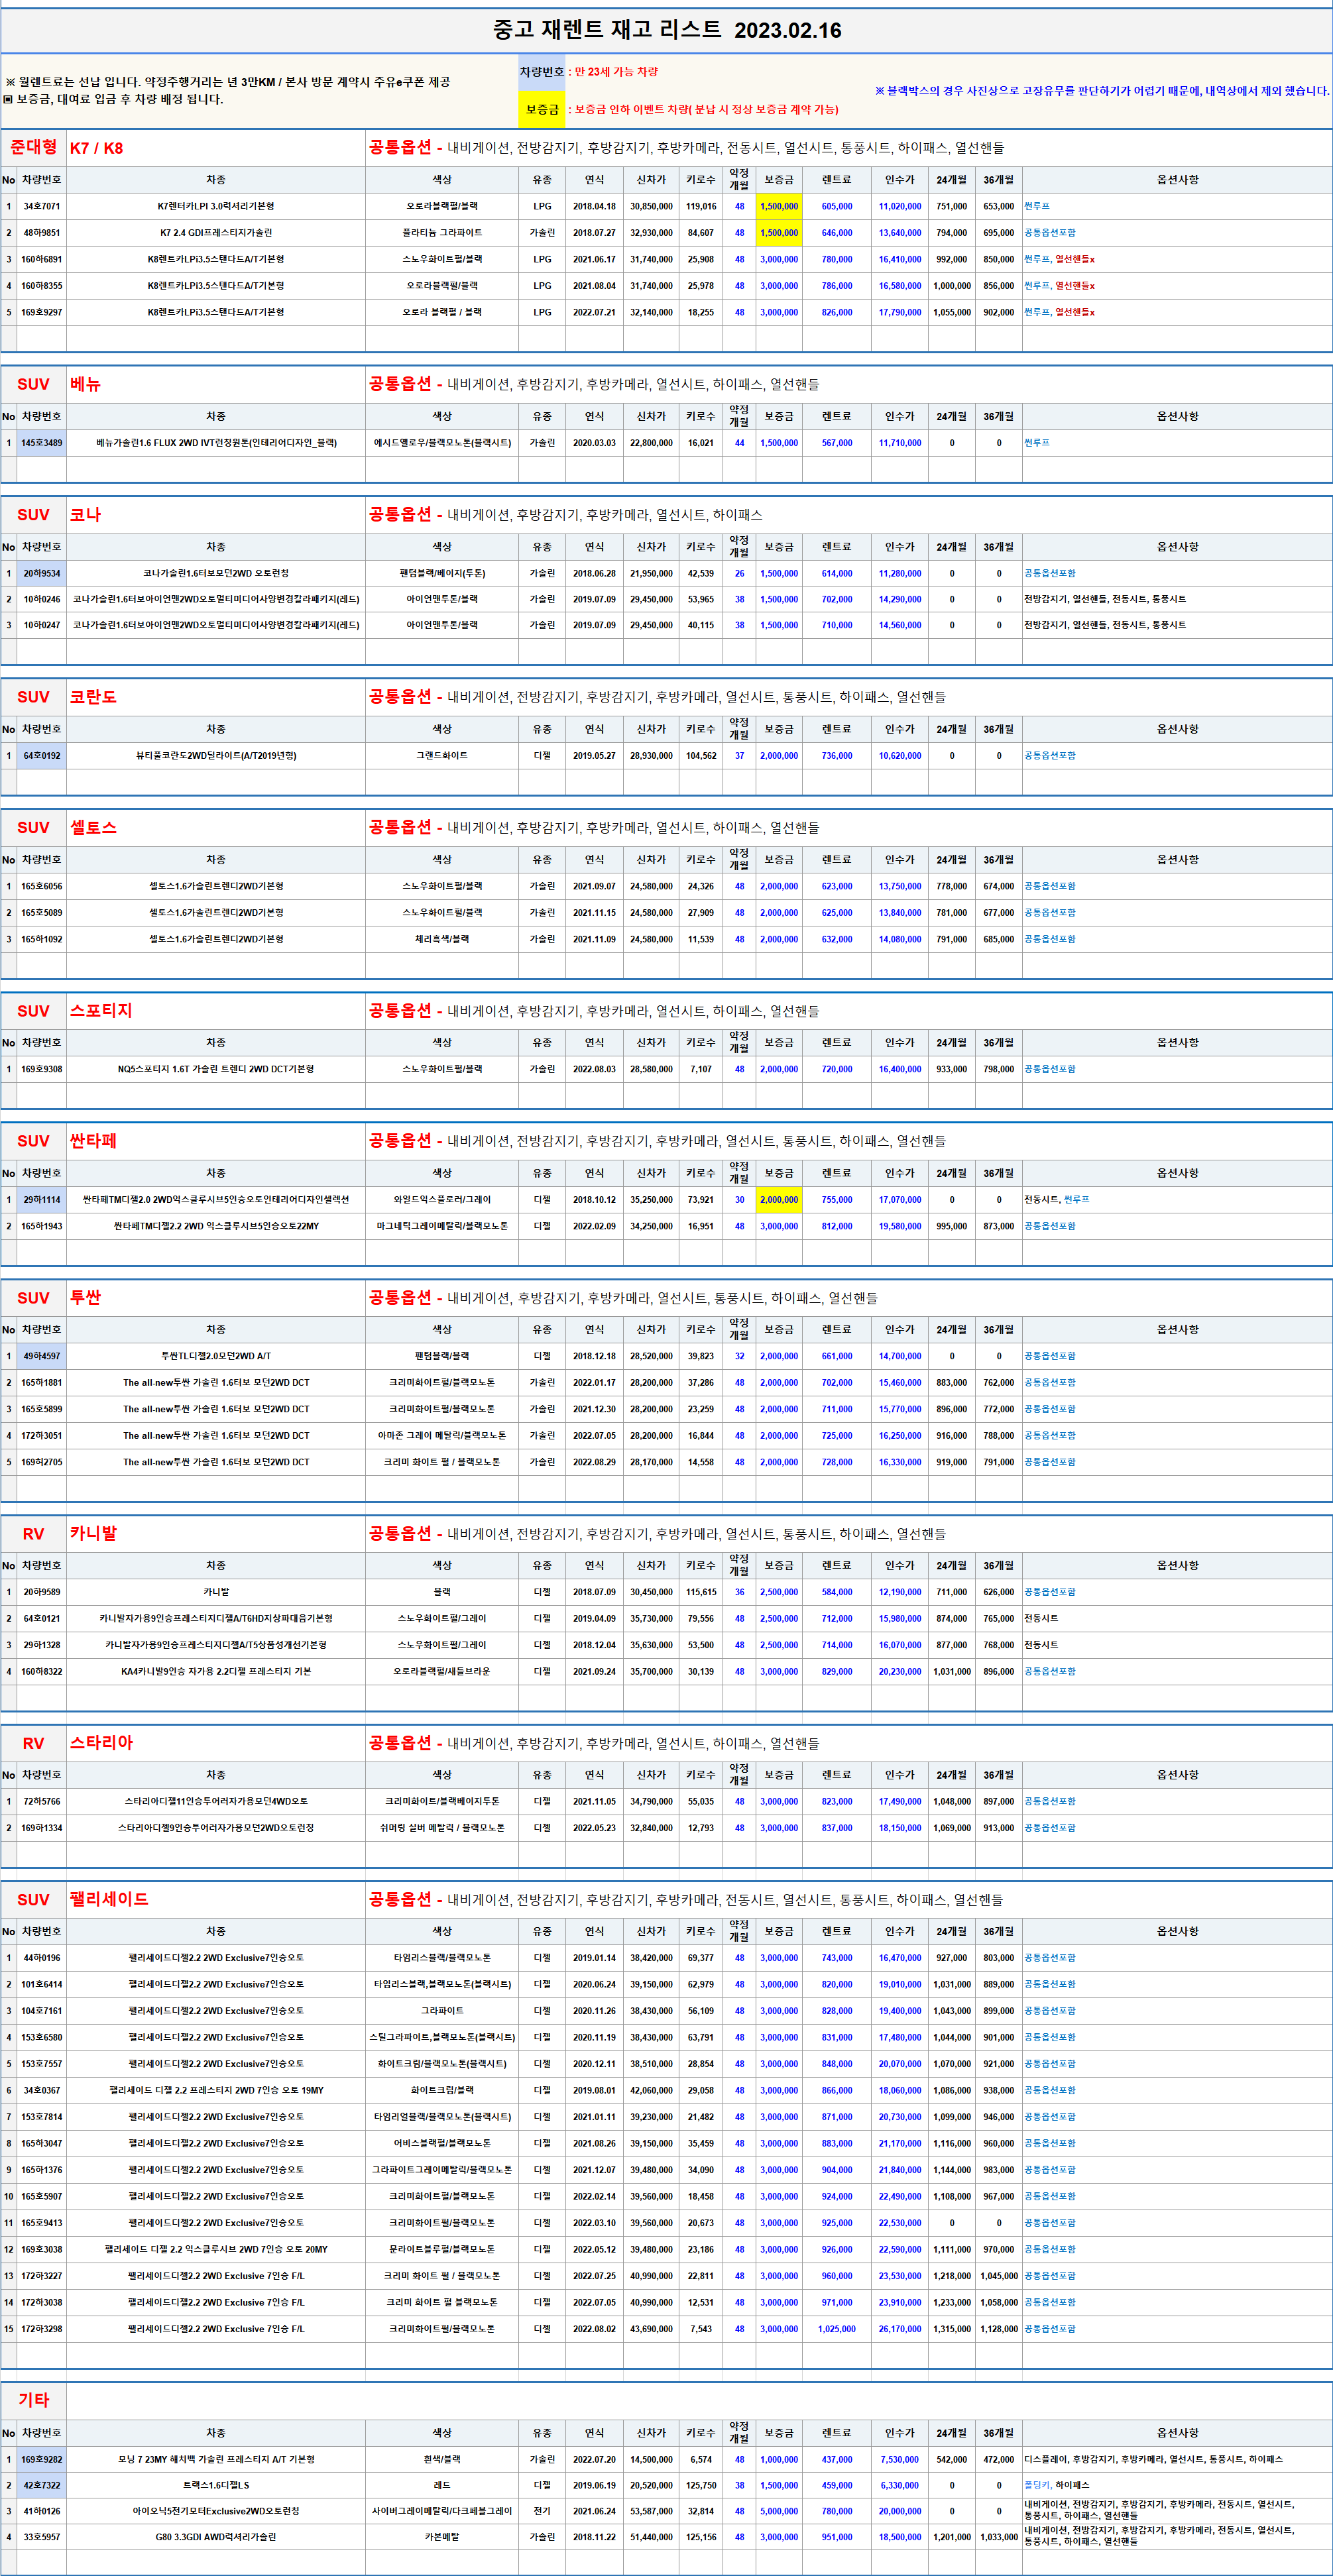Click fuel type cell '전기'

(x=542, y=2511)
